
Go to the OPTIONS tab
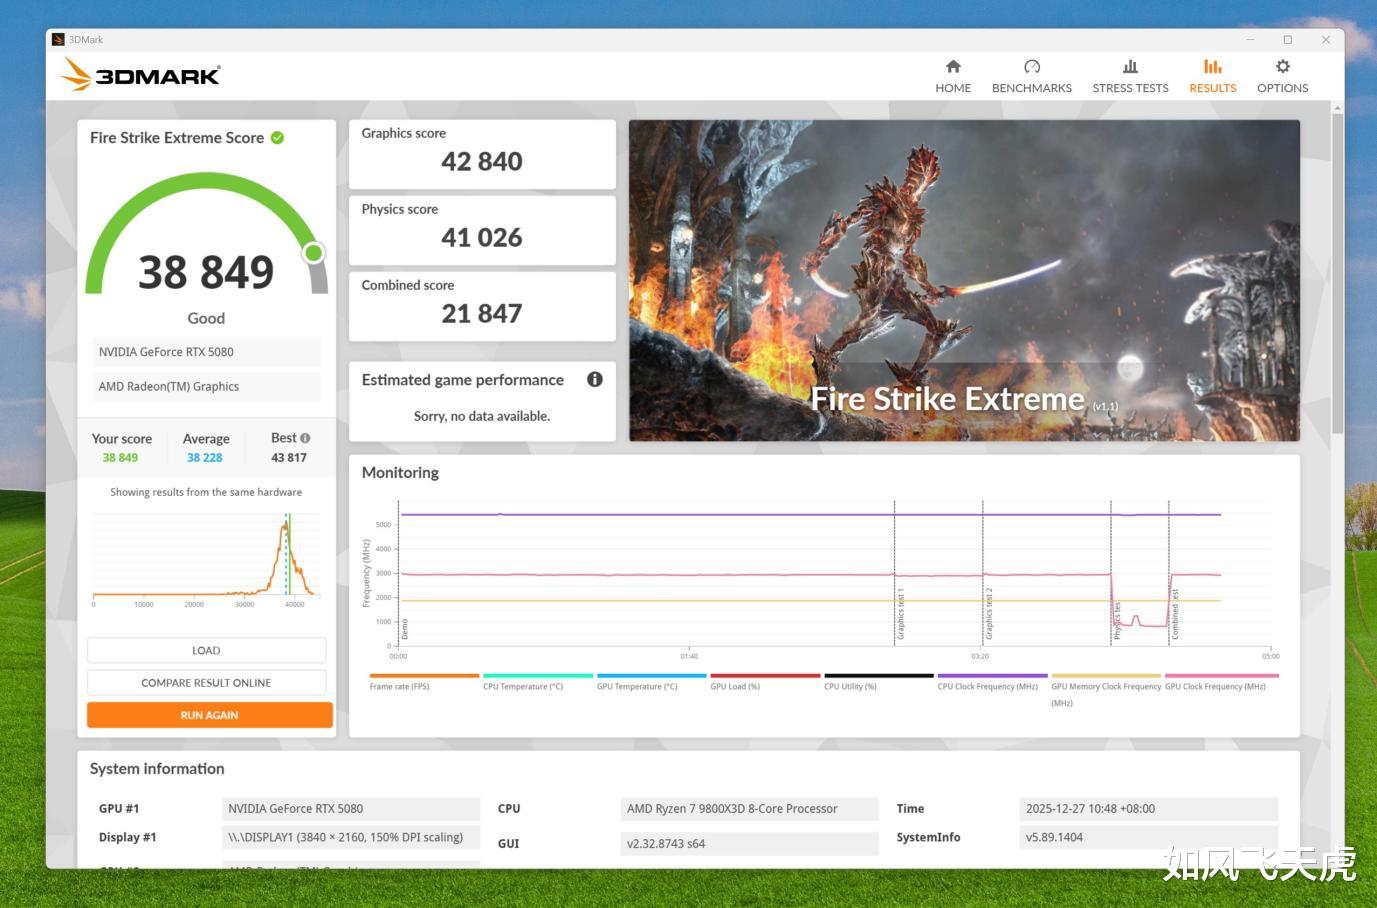pos(1283,76)
